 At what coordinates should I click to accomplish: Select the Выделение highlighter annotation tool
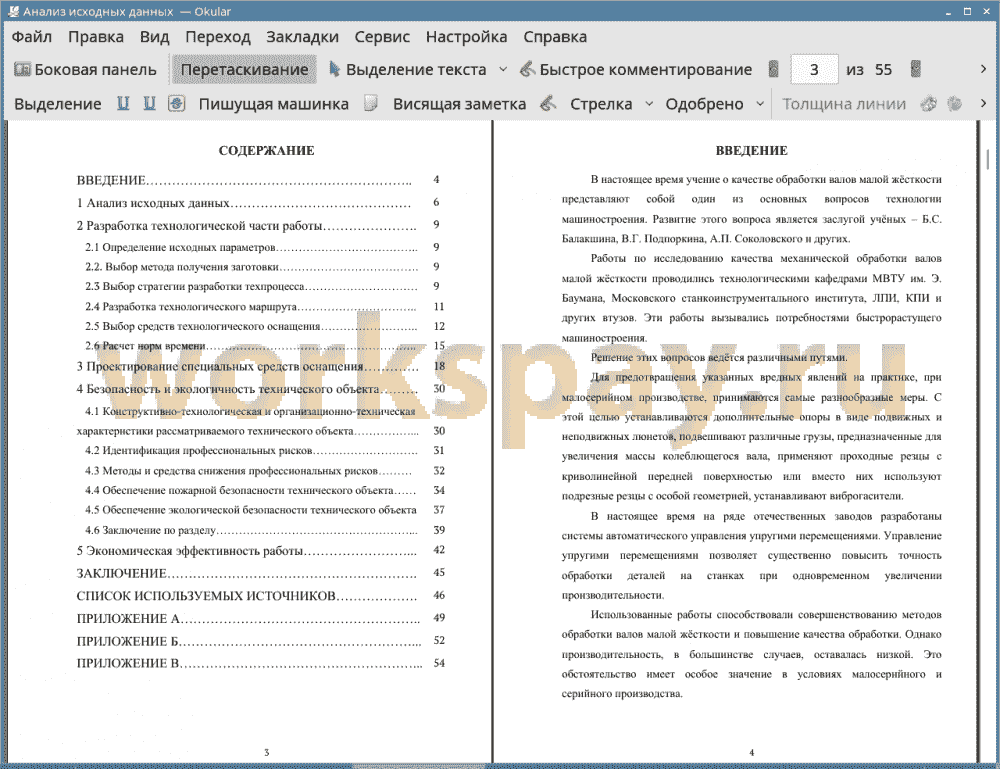57,104
